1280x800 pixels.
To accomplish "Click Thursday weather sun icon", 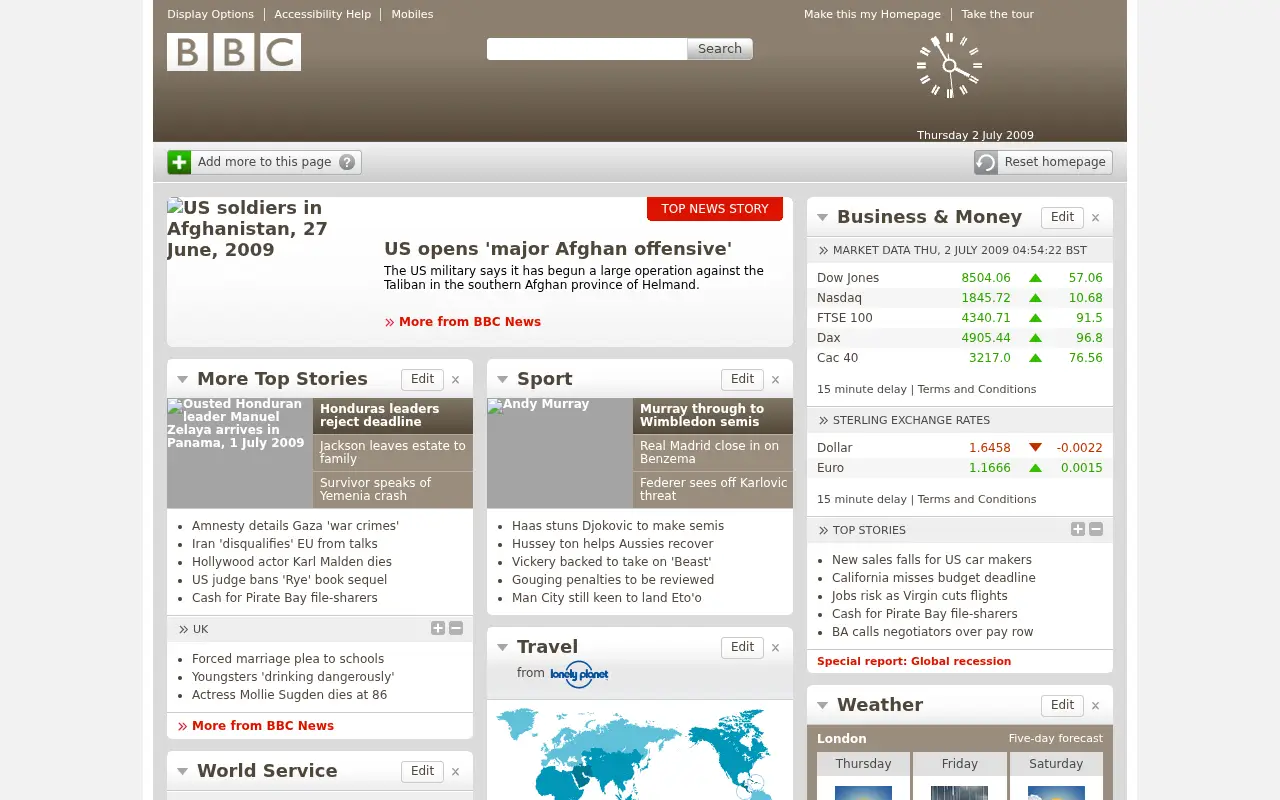I will [863, 793].
